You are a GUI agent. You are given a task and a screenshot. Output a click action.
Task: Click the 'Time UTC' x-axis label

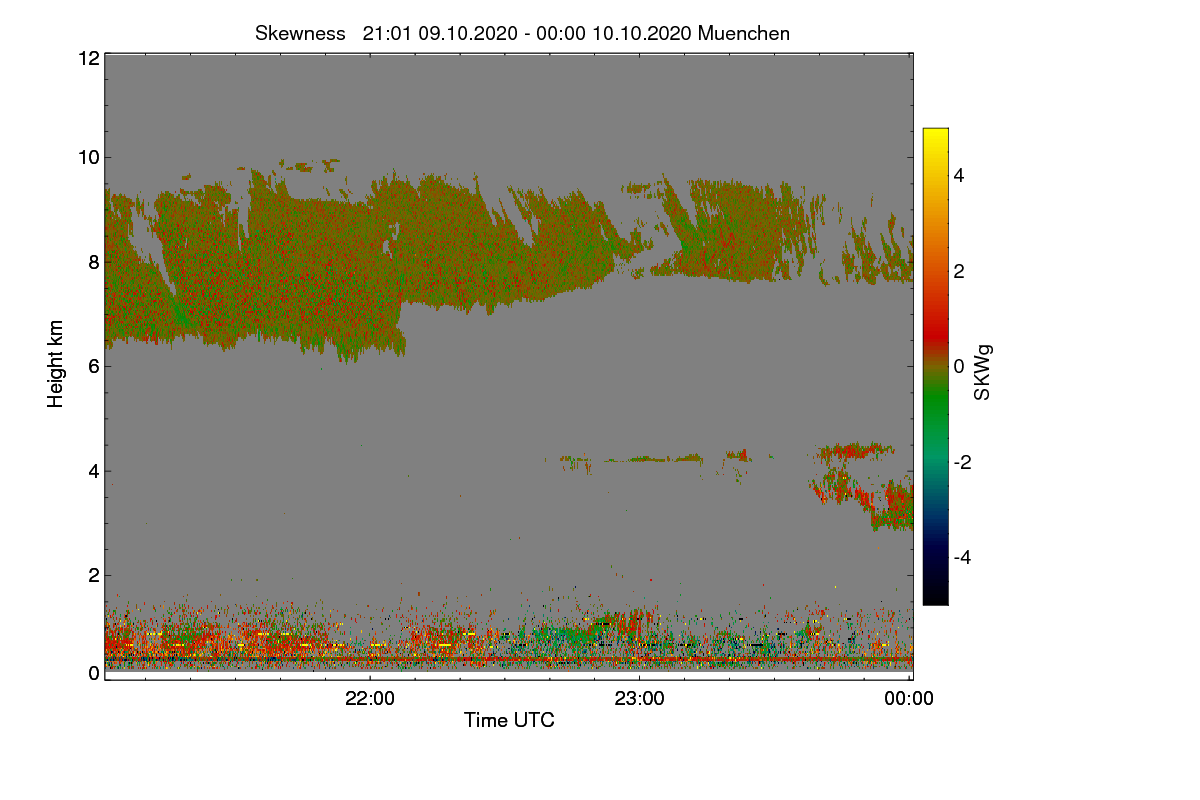pos(509,720)
